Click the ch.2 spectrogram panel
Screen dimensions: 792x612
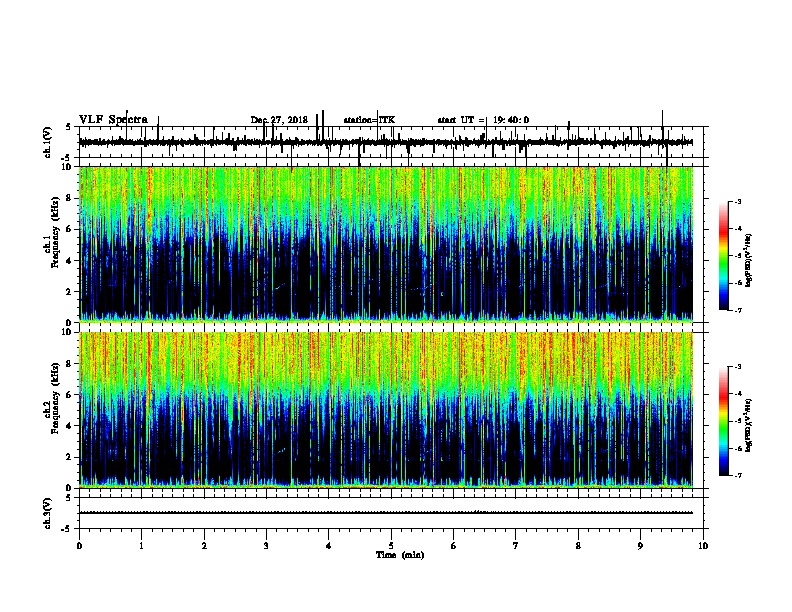click(x=386, y=410)
